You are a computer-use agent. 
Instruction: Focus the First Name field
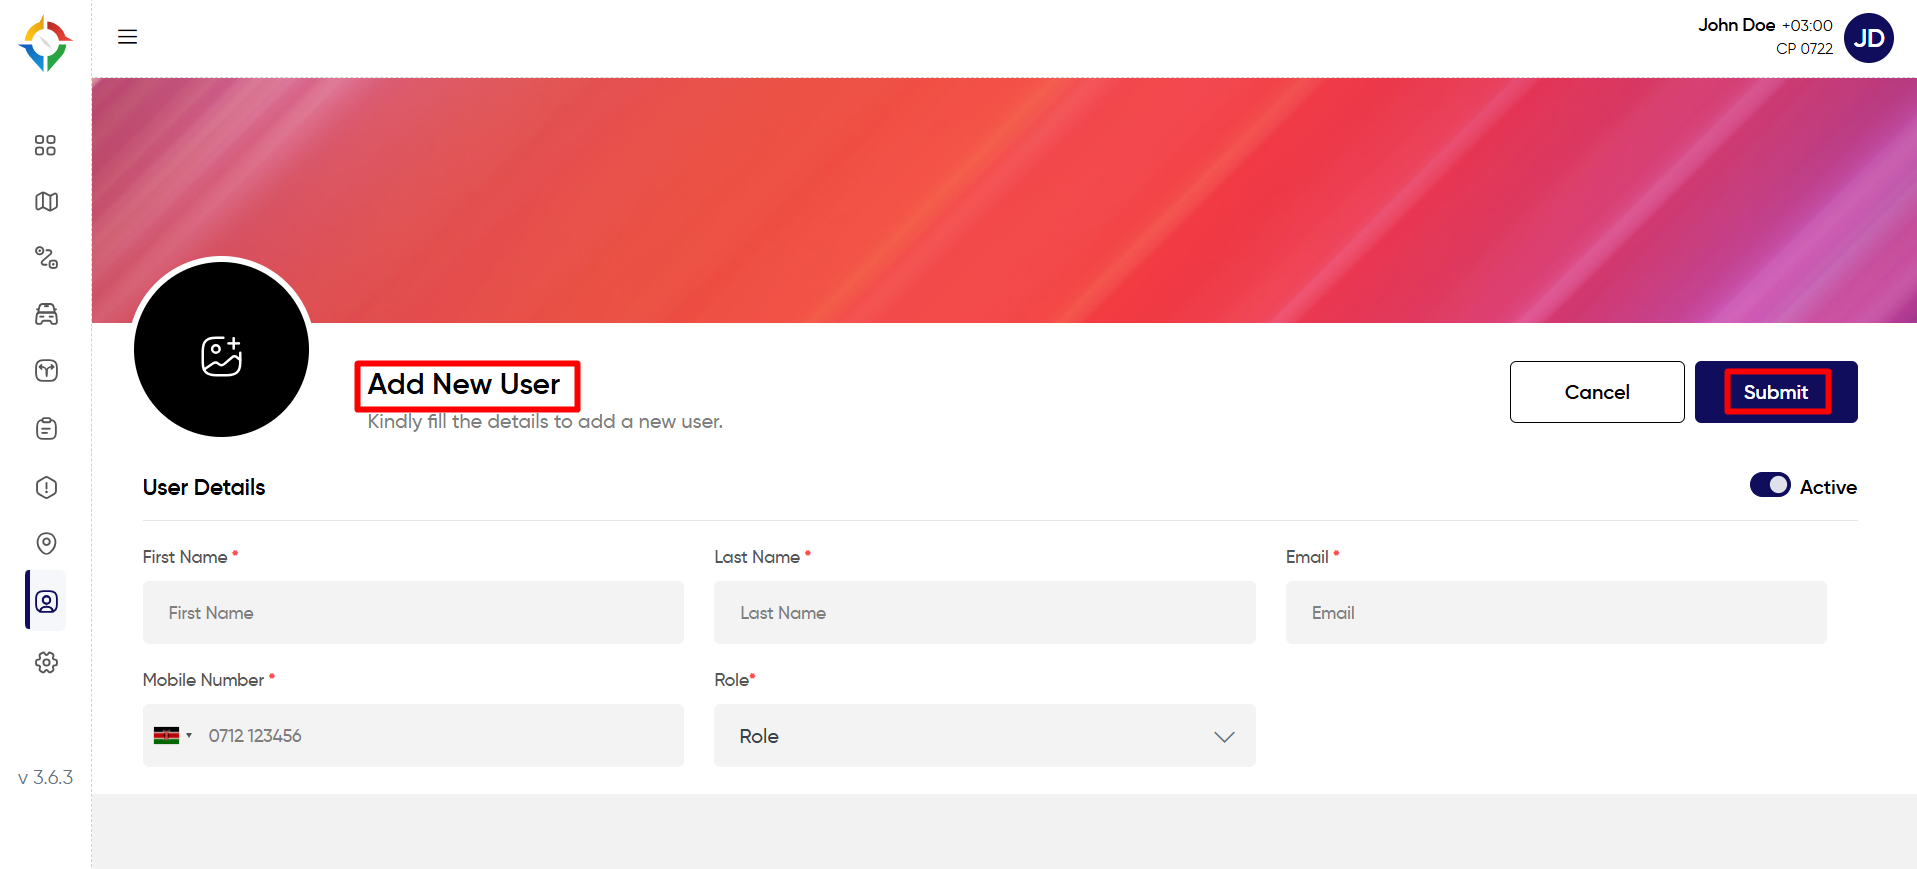tap(413, 613)
